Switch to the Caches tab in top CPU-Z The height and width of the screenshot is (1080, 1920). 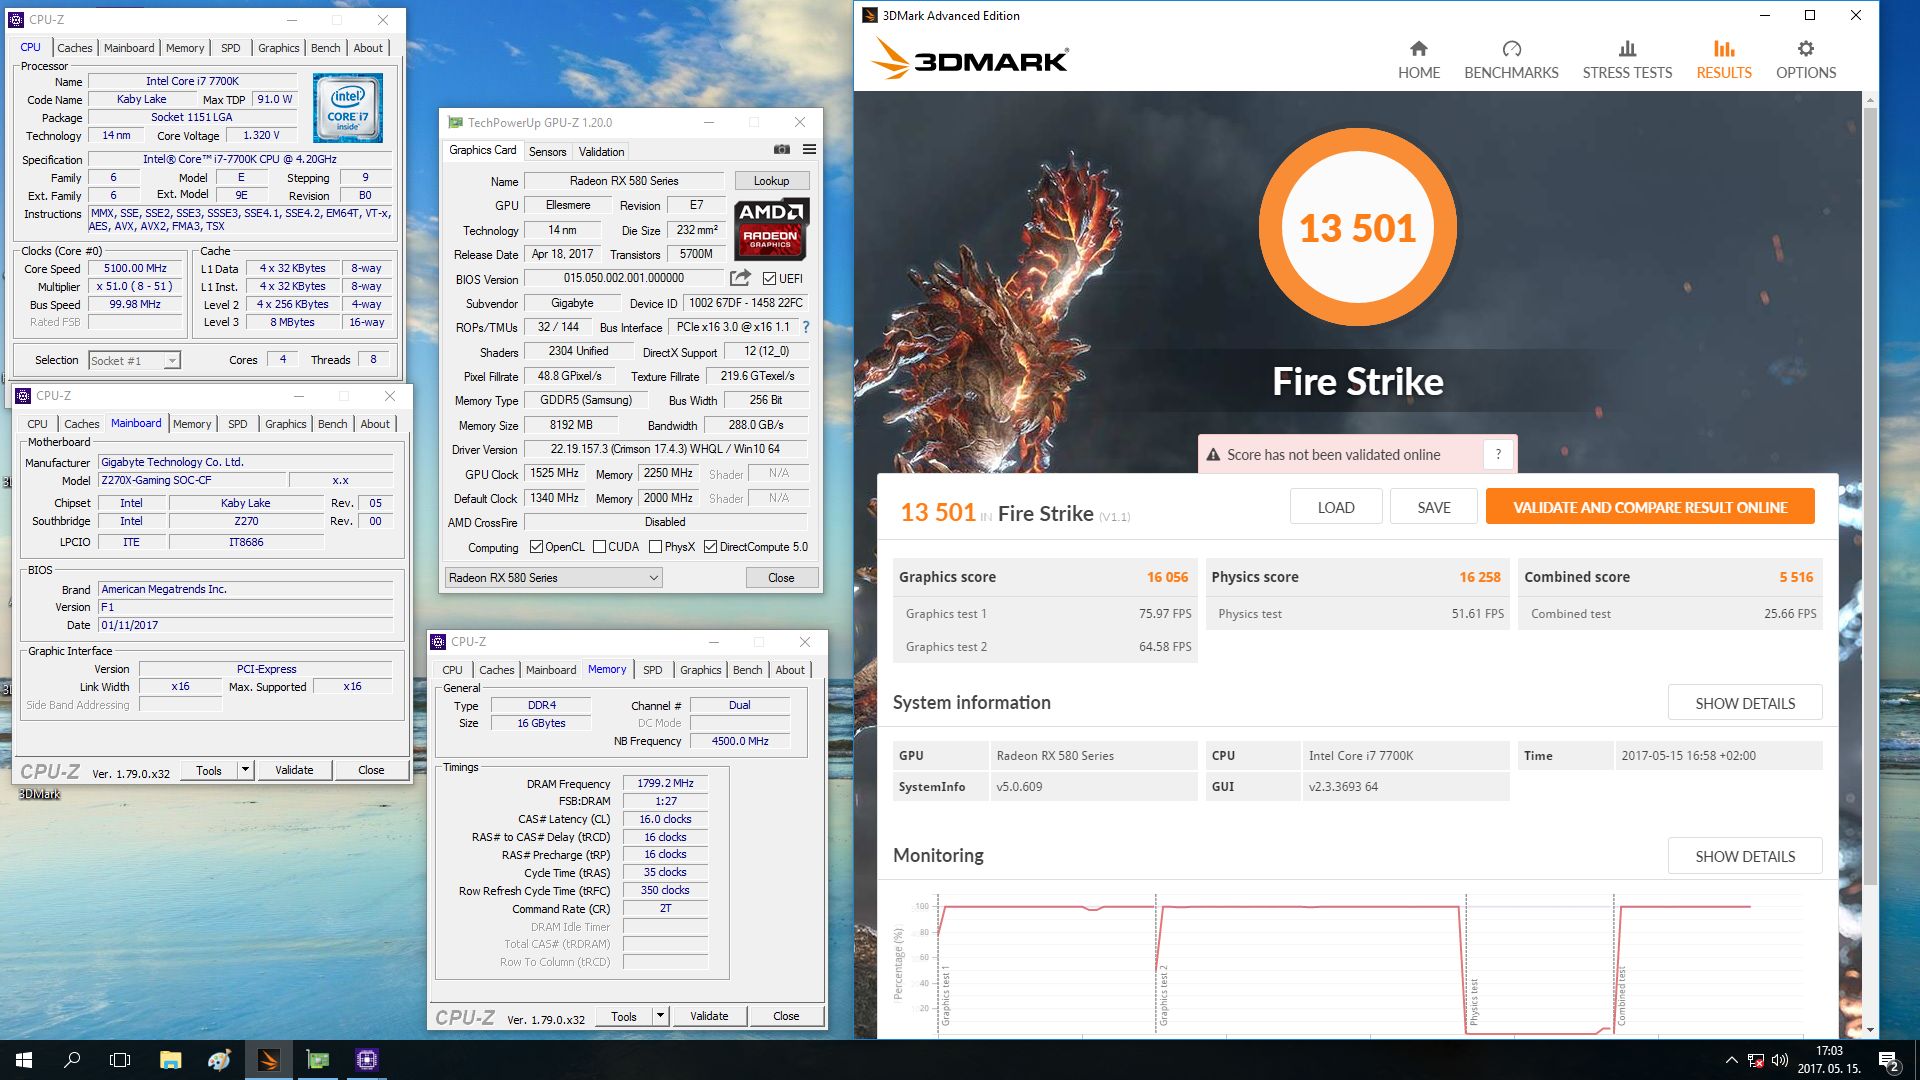pos(74,48)
